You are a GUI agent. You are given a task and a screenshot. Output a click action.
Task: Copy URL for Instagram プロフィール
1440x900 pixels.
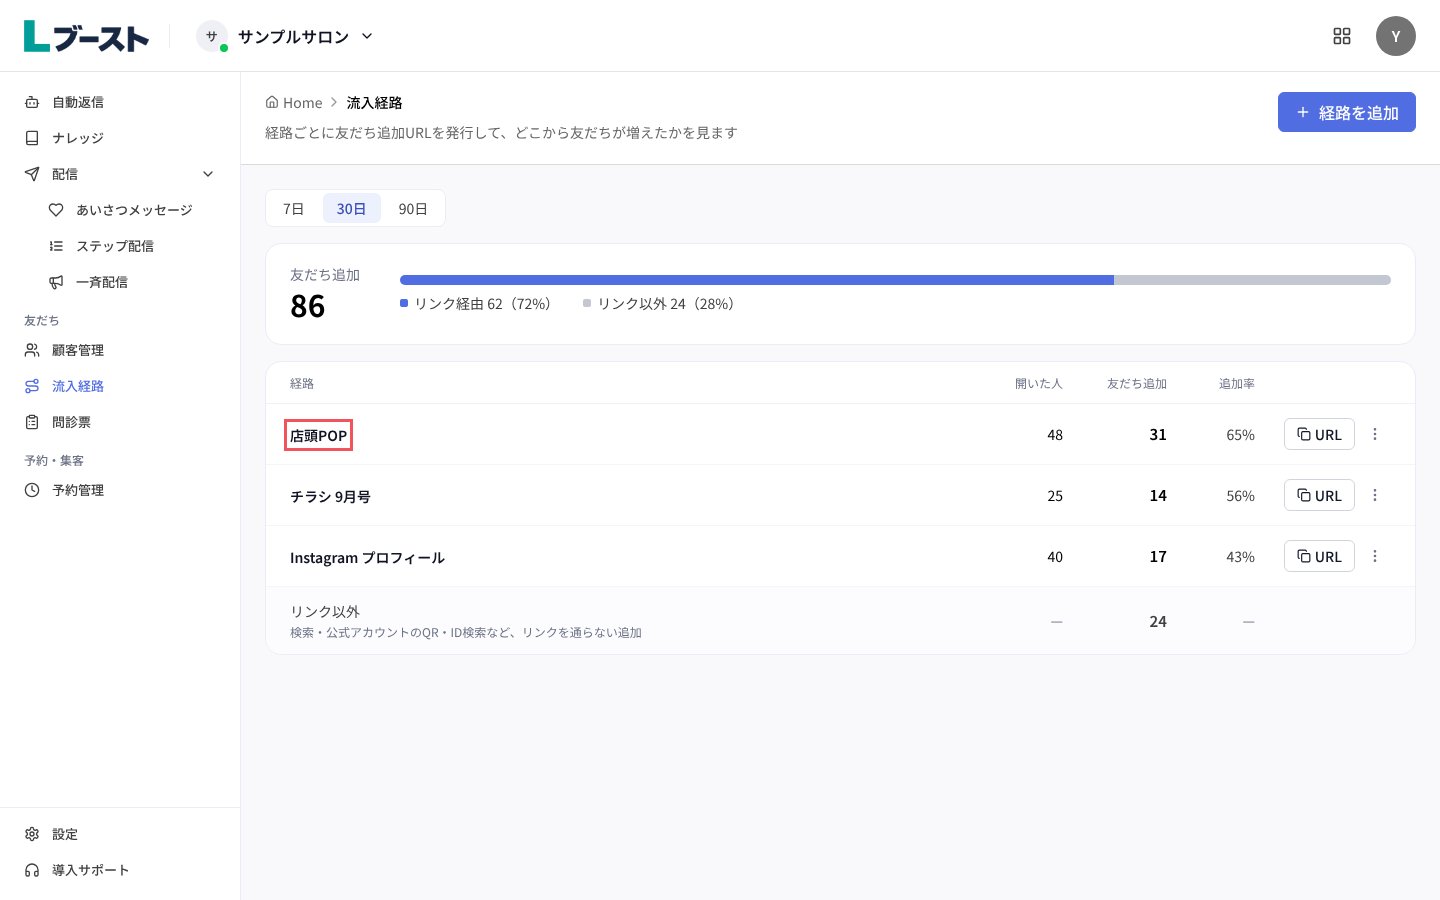1319,556
